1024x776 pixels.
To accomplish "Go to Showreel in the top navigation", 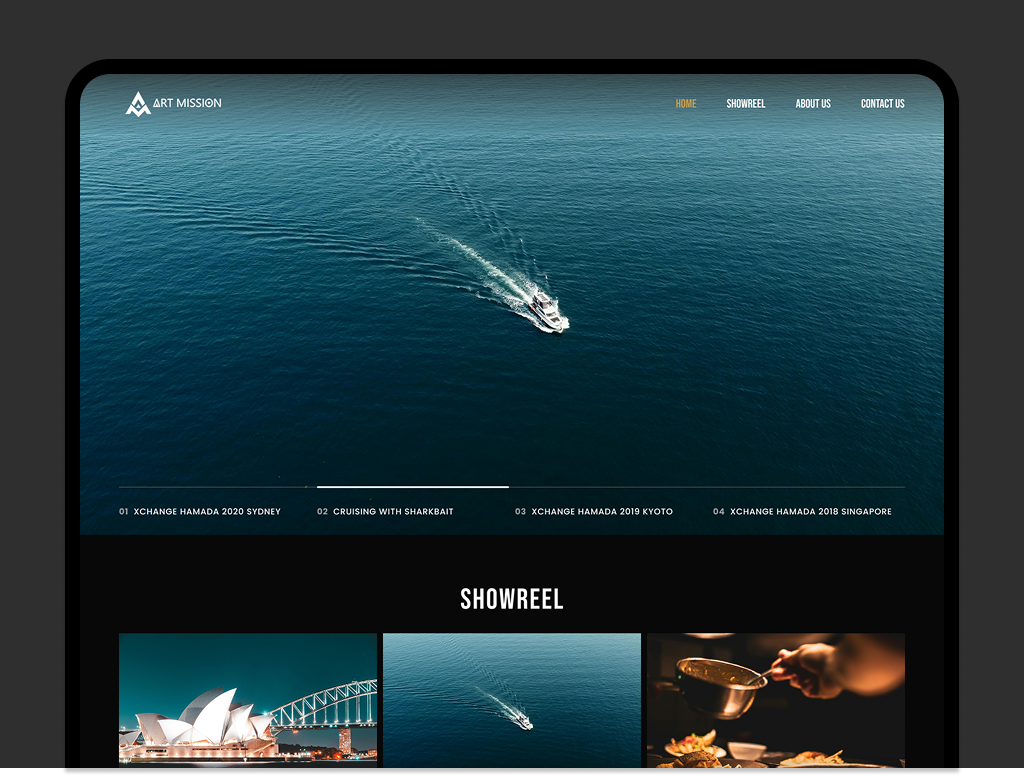I will pyautogui.click(x=745, y=104).
